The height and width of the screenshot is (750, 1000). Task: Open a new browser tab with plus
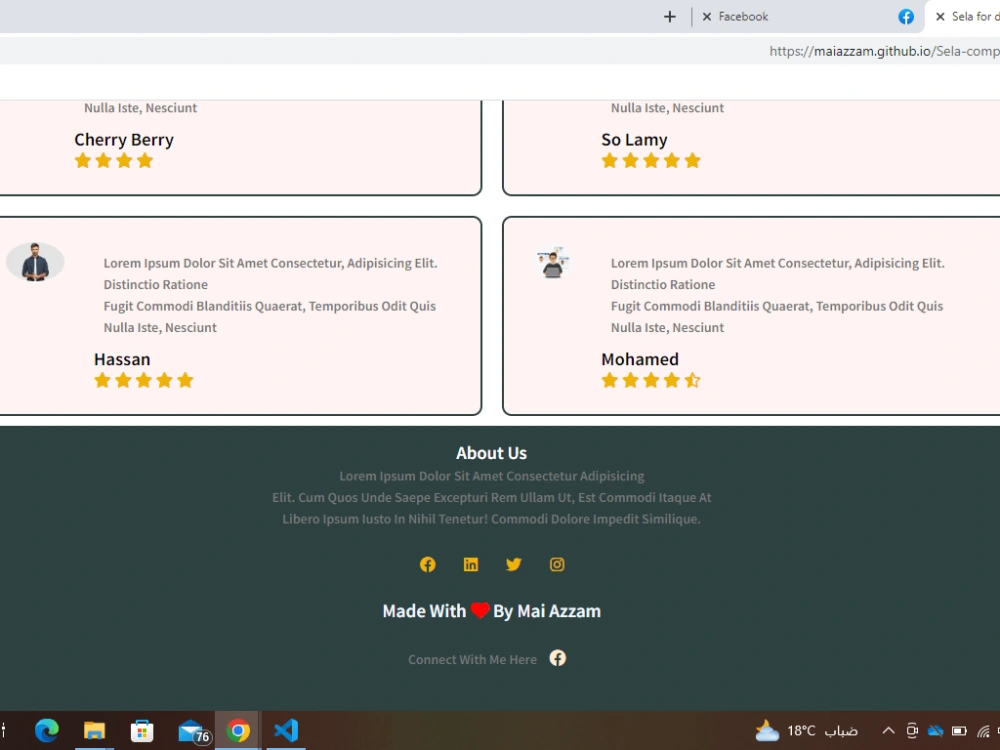click(670, 17)
